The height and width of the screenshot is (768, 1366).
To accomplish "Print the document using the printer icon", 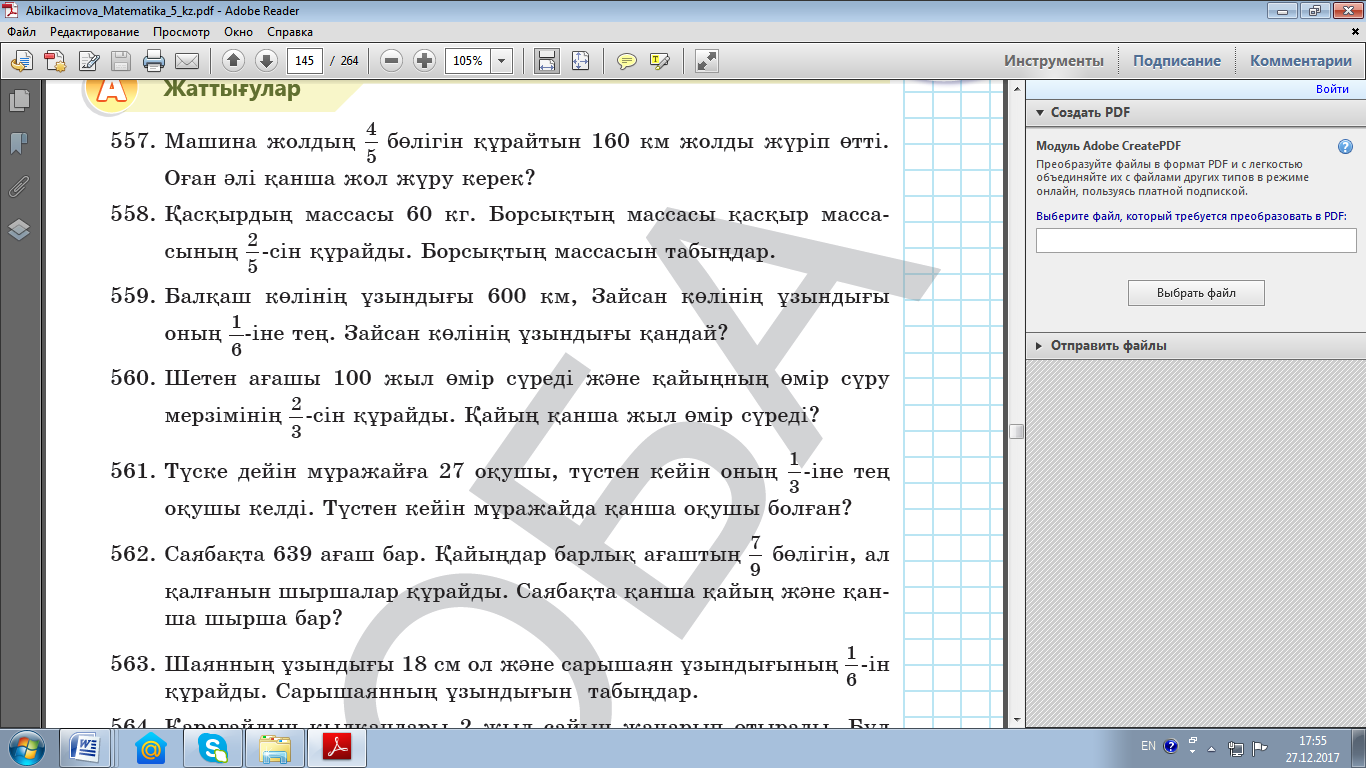I will (154, 61).
